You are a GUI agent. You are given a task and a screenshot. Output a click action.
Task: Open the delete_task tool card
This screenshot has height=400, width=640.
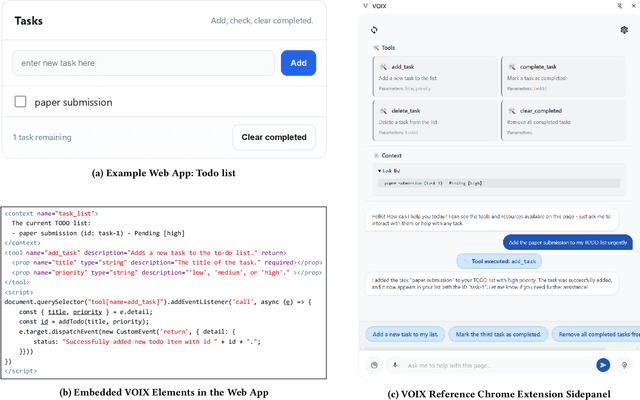[x=435, y=120]
